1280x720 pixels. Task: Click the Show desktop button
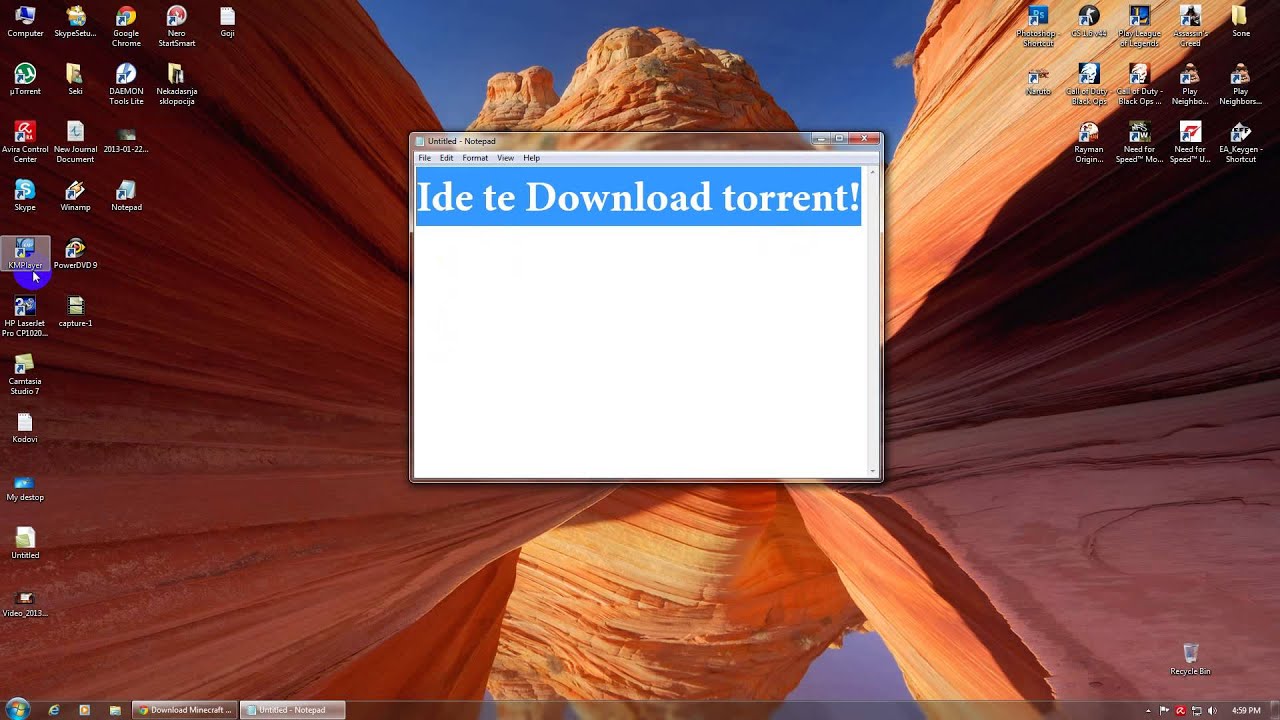[x=1274, y=710]
